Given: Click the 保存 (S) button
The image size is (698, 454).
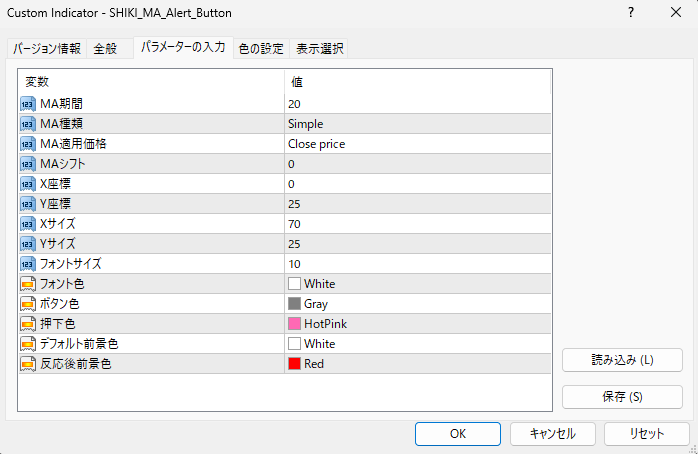Looking at the screenshot, I should (x=622, y=396).
